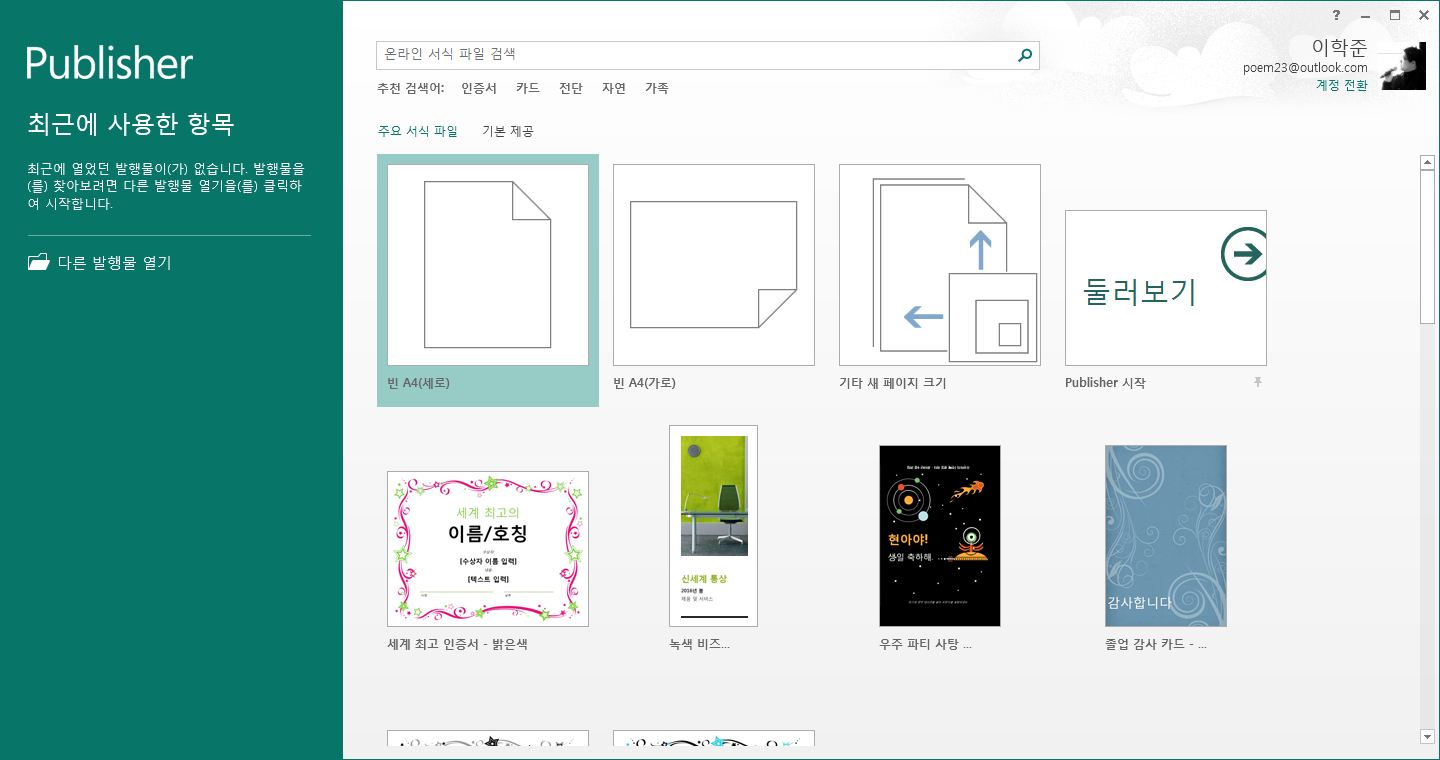Click the scrollbar up arrow
1440x760 pixels.
[1427, 163]
